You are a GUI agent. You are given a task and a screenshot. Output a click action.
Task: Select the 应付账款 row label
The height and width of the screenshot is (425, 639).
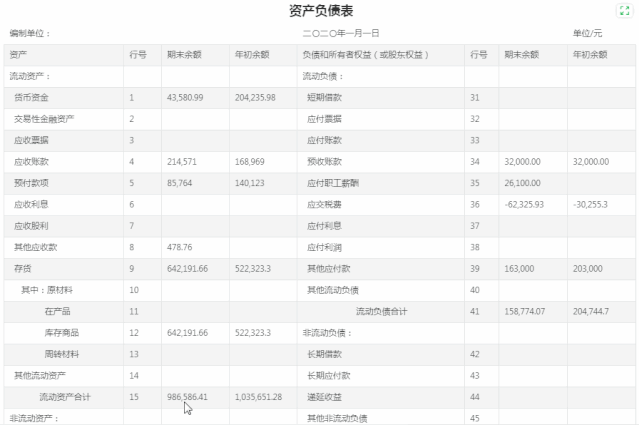[x=324, y=140]
